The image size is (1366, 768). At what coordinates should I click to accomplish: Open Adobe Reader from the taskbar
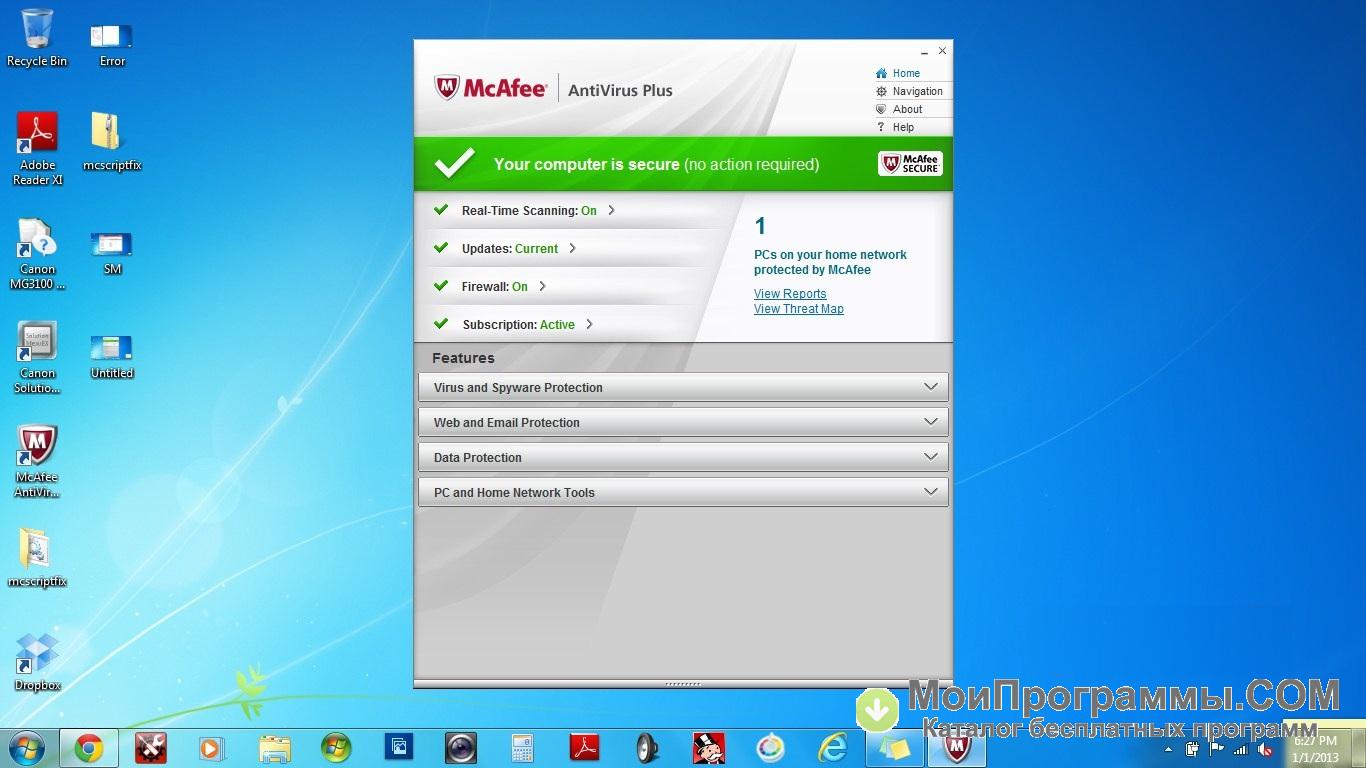tap(584, 747)
